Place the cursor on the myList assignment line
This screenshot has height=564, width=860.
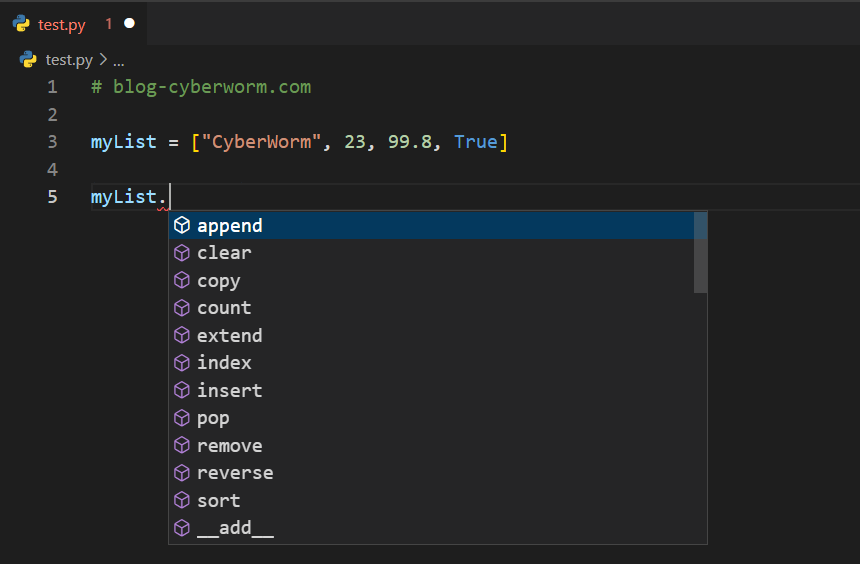pos(300,142)
